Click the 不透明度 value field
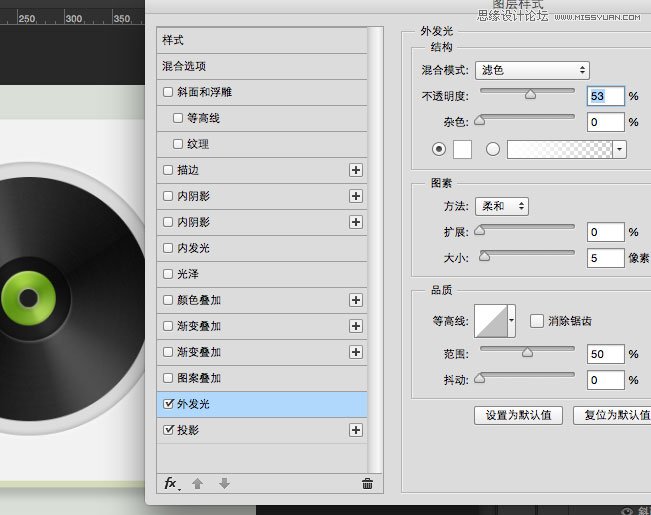 tap(606, 96)
